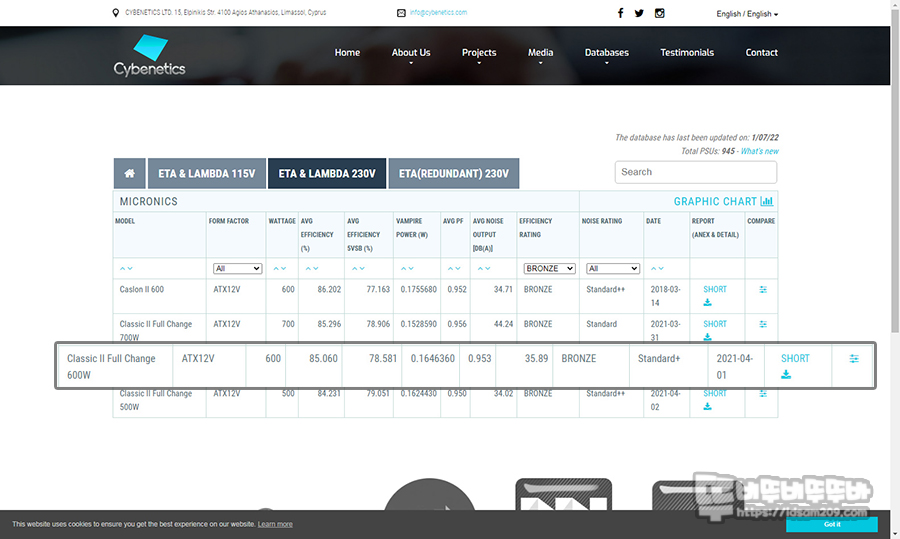The width and height of the screenshot is (900, 539).
Task: Expand the About Us menu
Action: click(x=411, y=53)
